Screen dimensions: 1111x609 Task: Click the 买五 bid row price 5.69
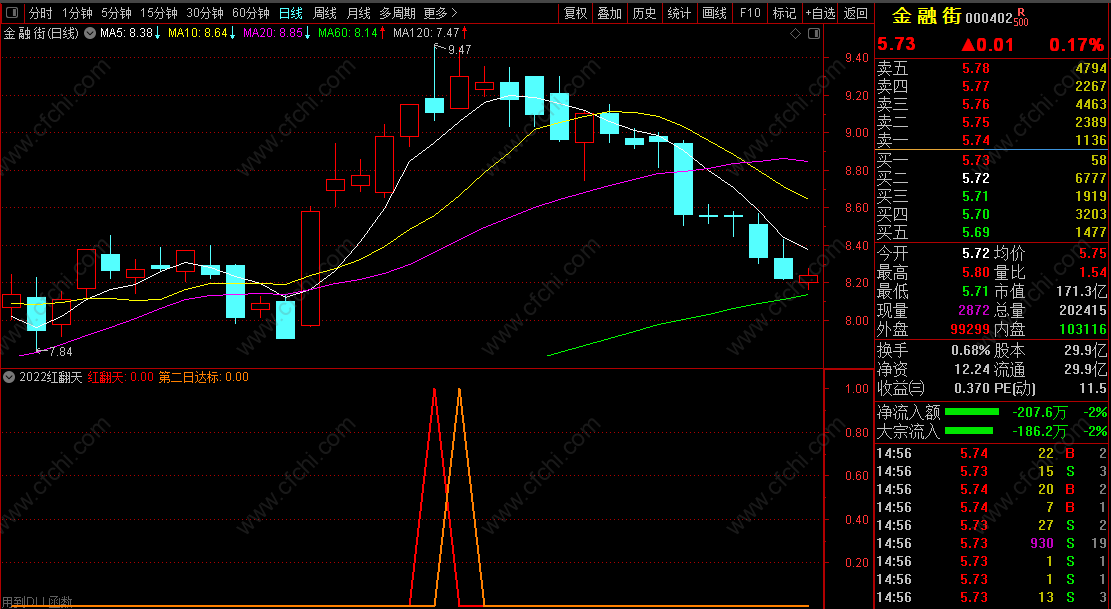click(976, 232)
